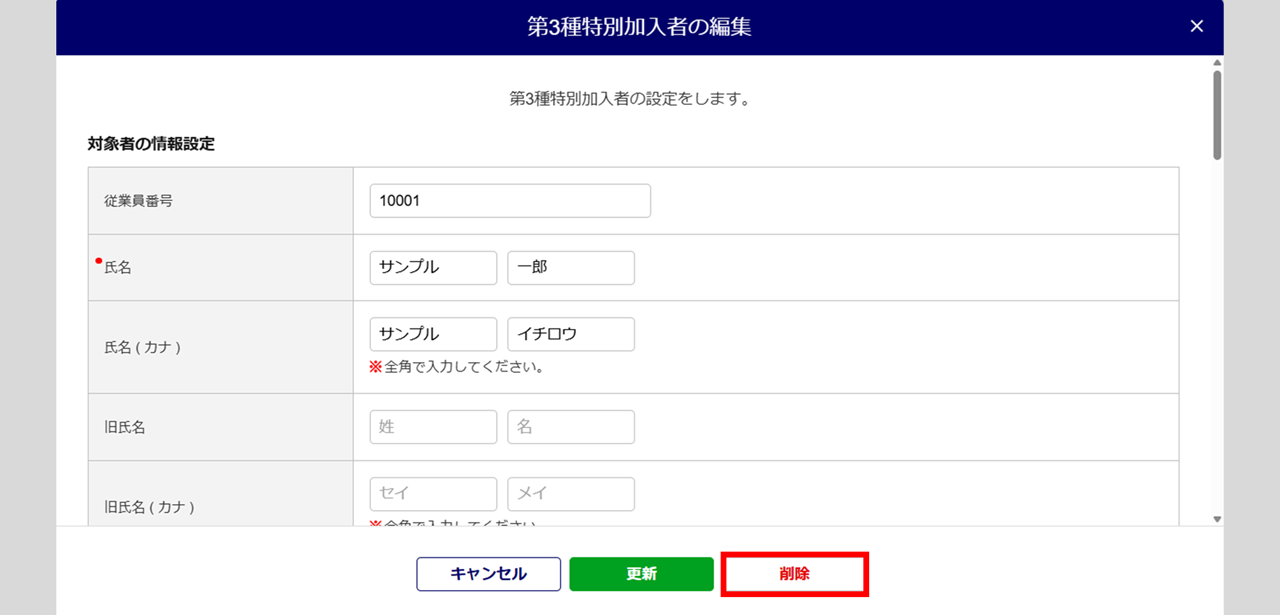This screenshot has height=615, width=1280.
Task: Click the 氏名 (カナ) row label
Action: coord(142,347)
